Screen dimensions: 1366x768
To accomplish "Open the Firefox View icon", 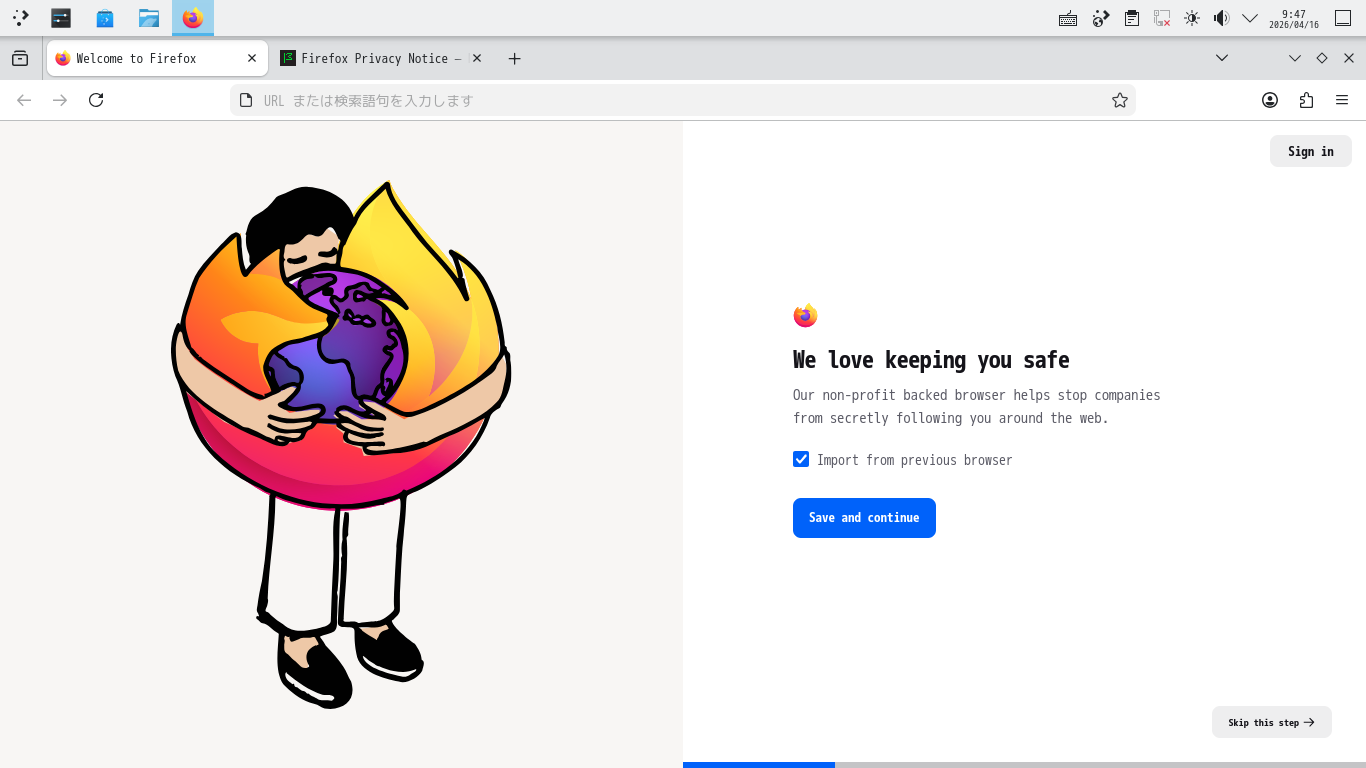I will (20, 59).
